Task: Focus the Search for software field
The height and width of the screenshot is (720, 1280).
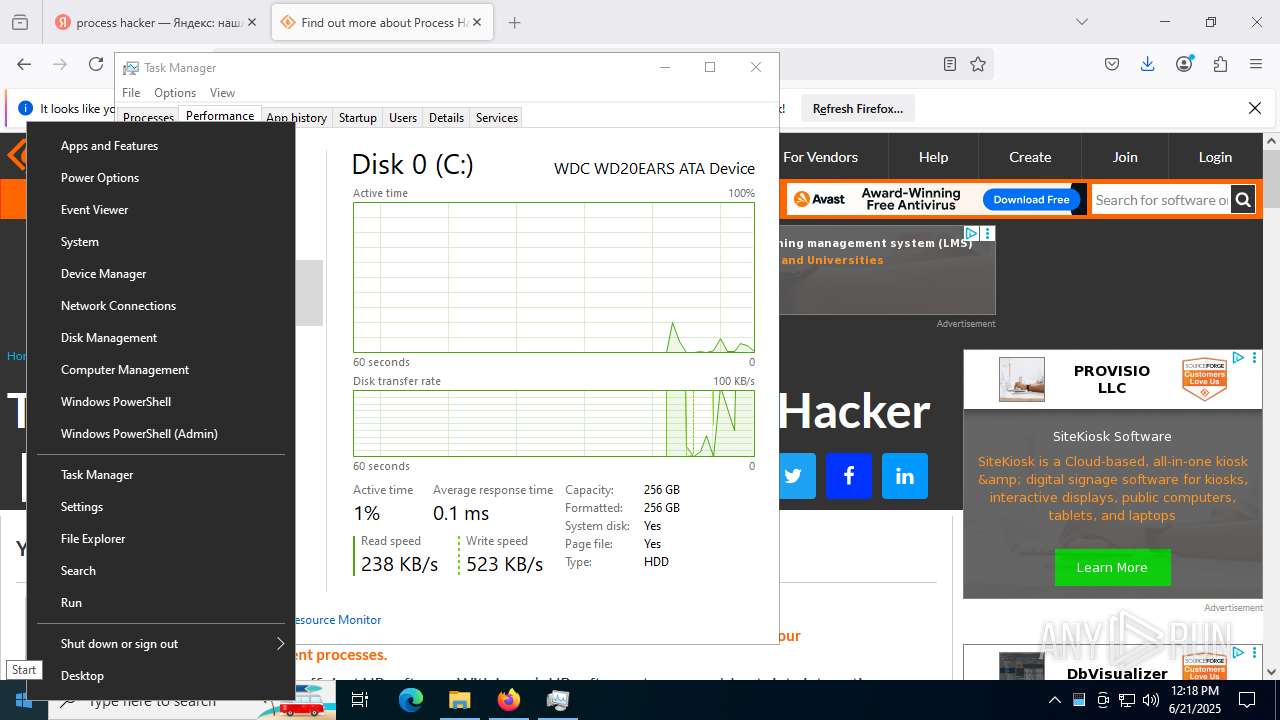Action: (x=1161, y=200)
